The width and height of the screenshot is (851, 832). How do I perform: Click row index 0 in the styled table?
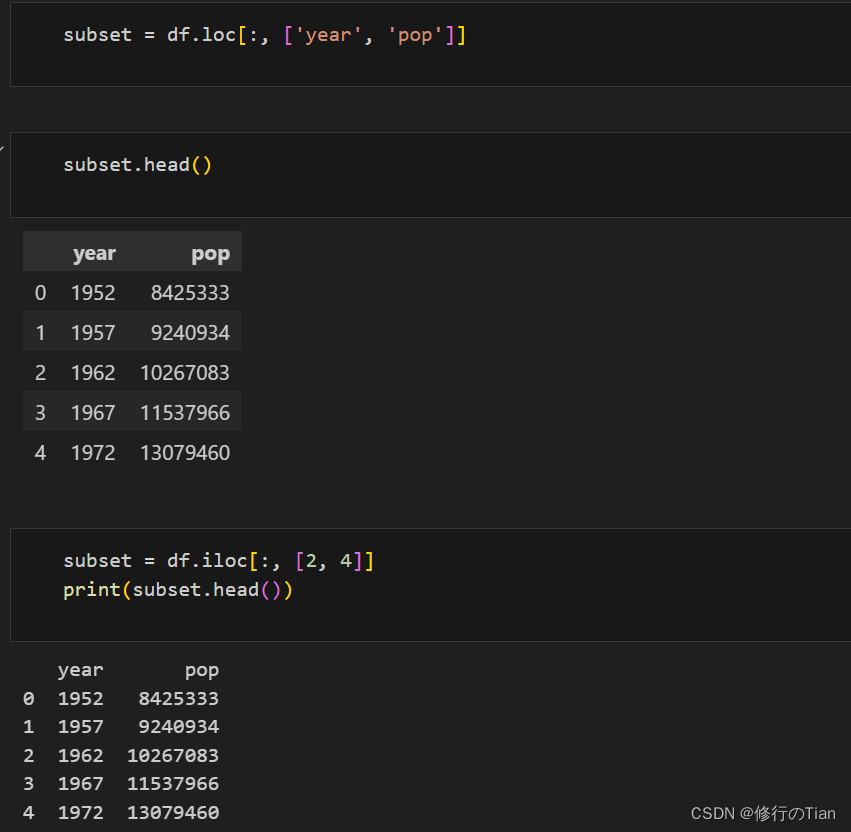40,292
